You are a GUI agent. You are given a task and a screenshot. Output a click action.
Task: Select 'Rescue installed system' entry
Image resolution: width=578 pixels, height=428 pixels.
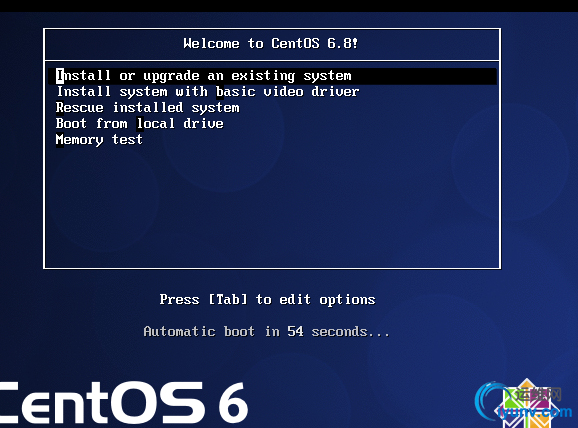coord(147,108)
